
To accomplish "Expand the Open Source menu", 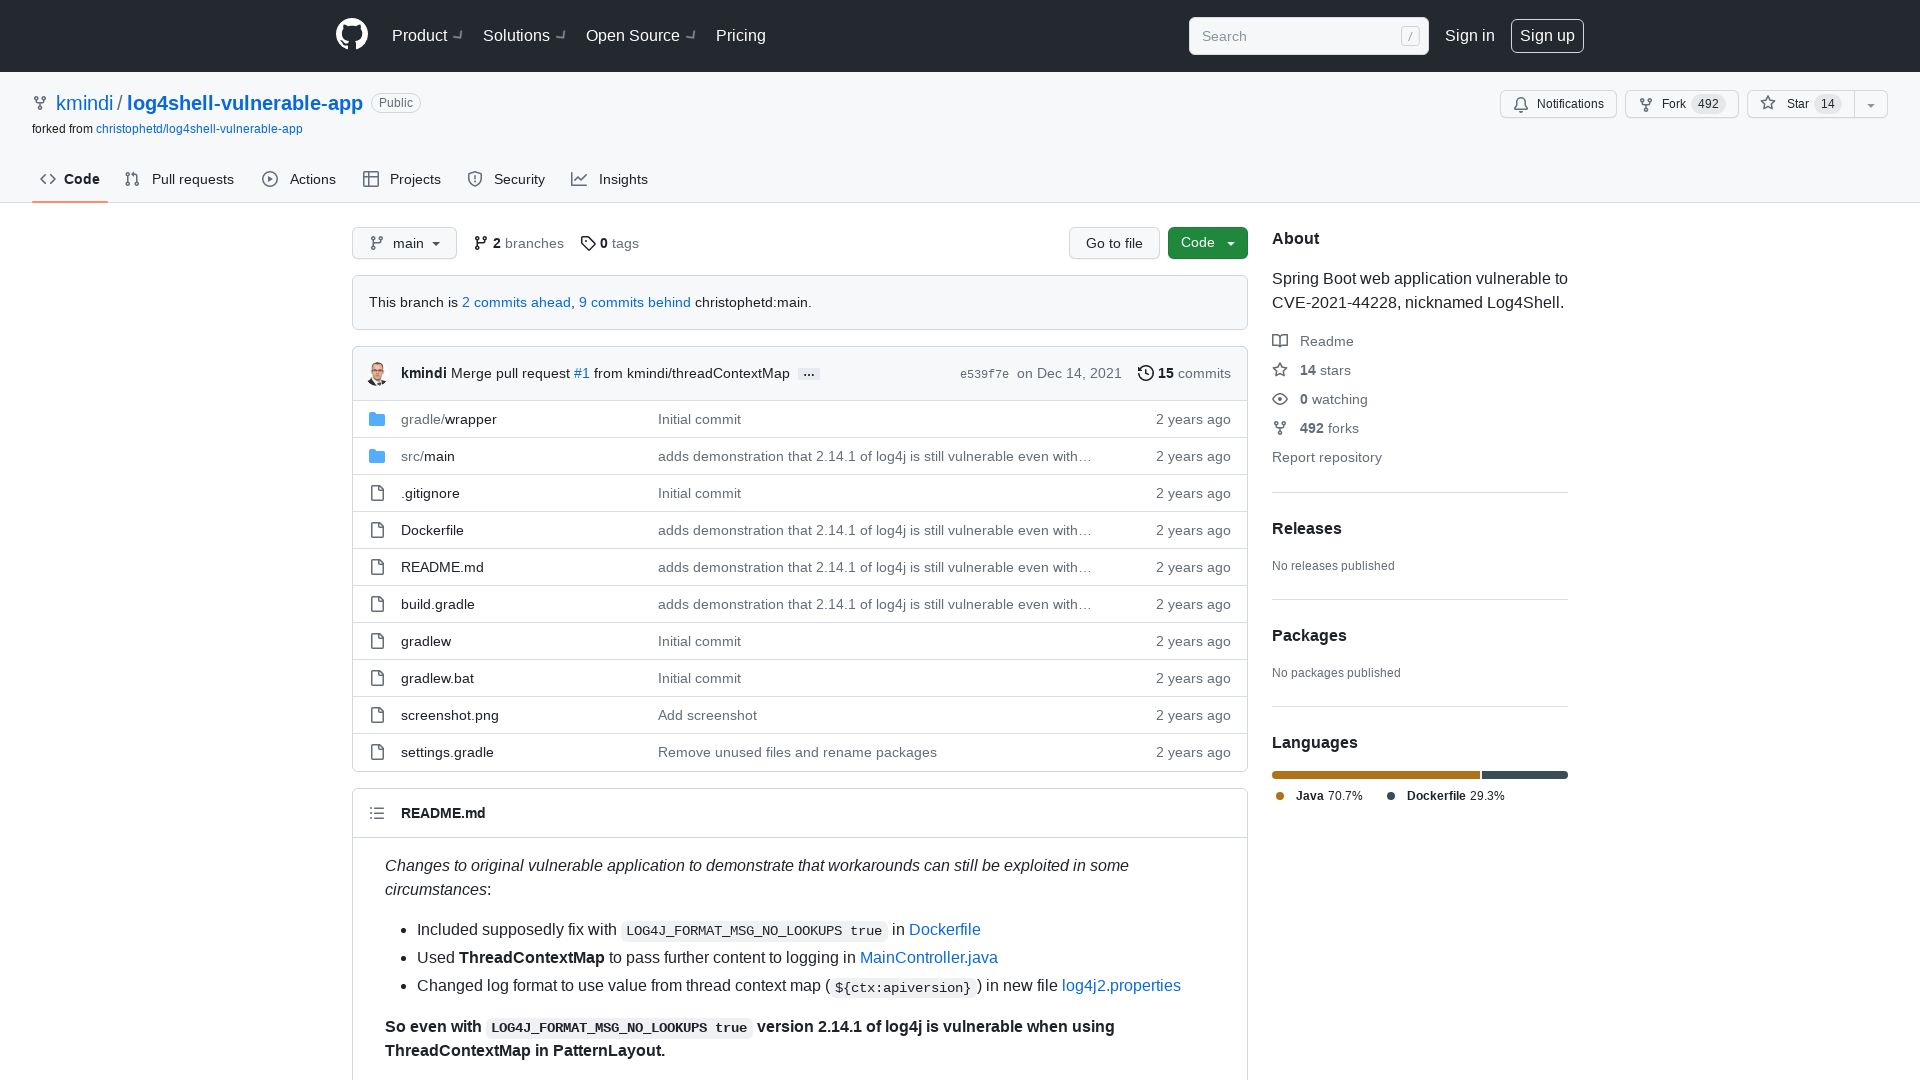I will [x=641, y=35].
